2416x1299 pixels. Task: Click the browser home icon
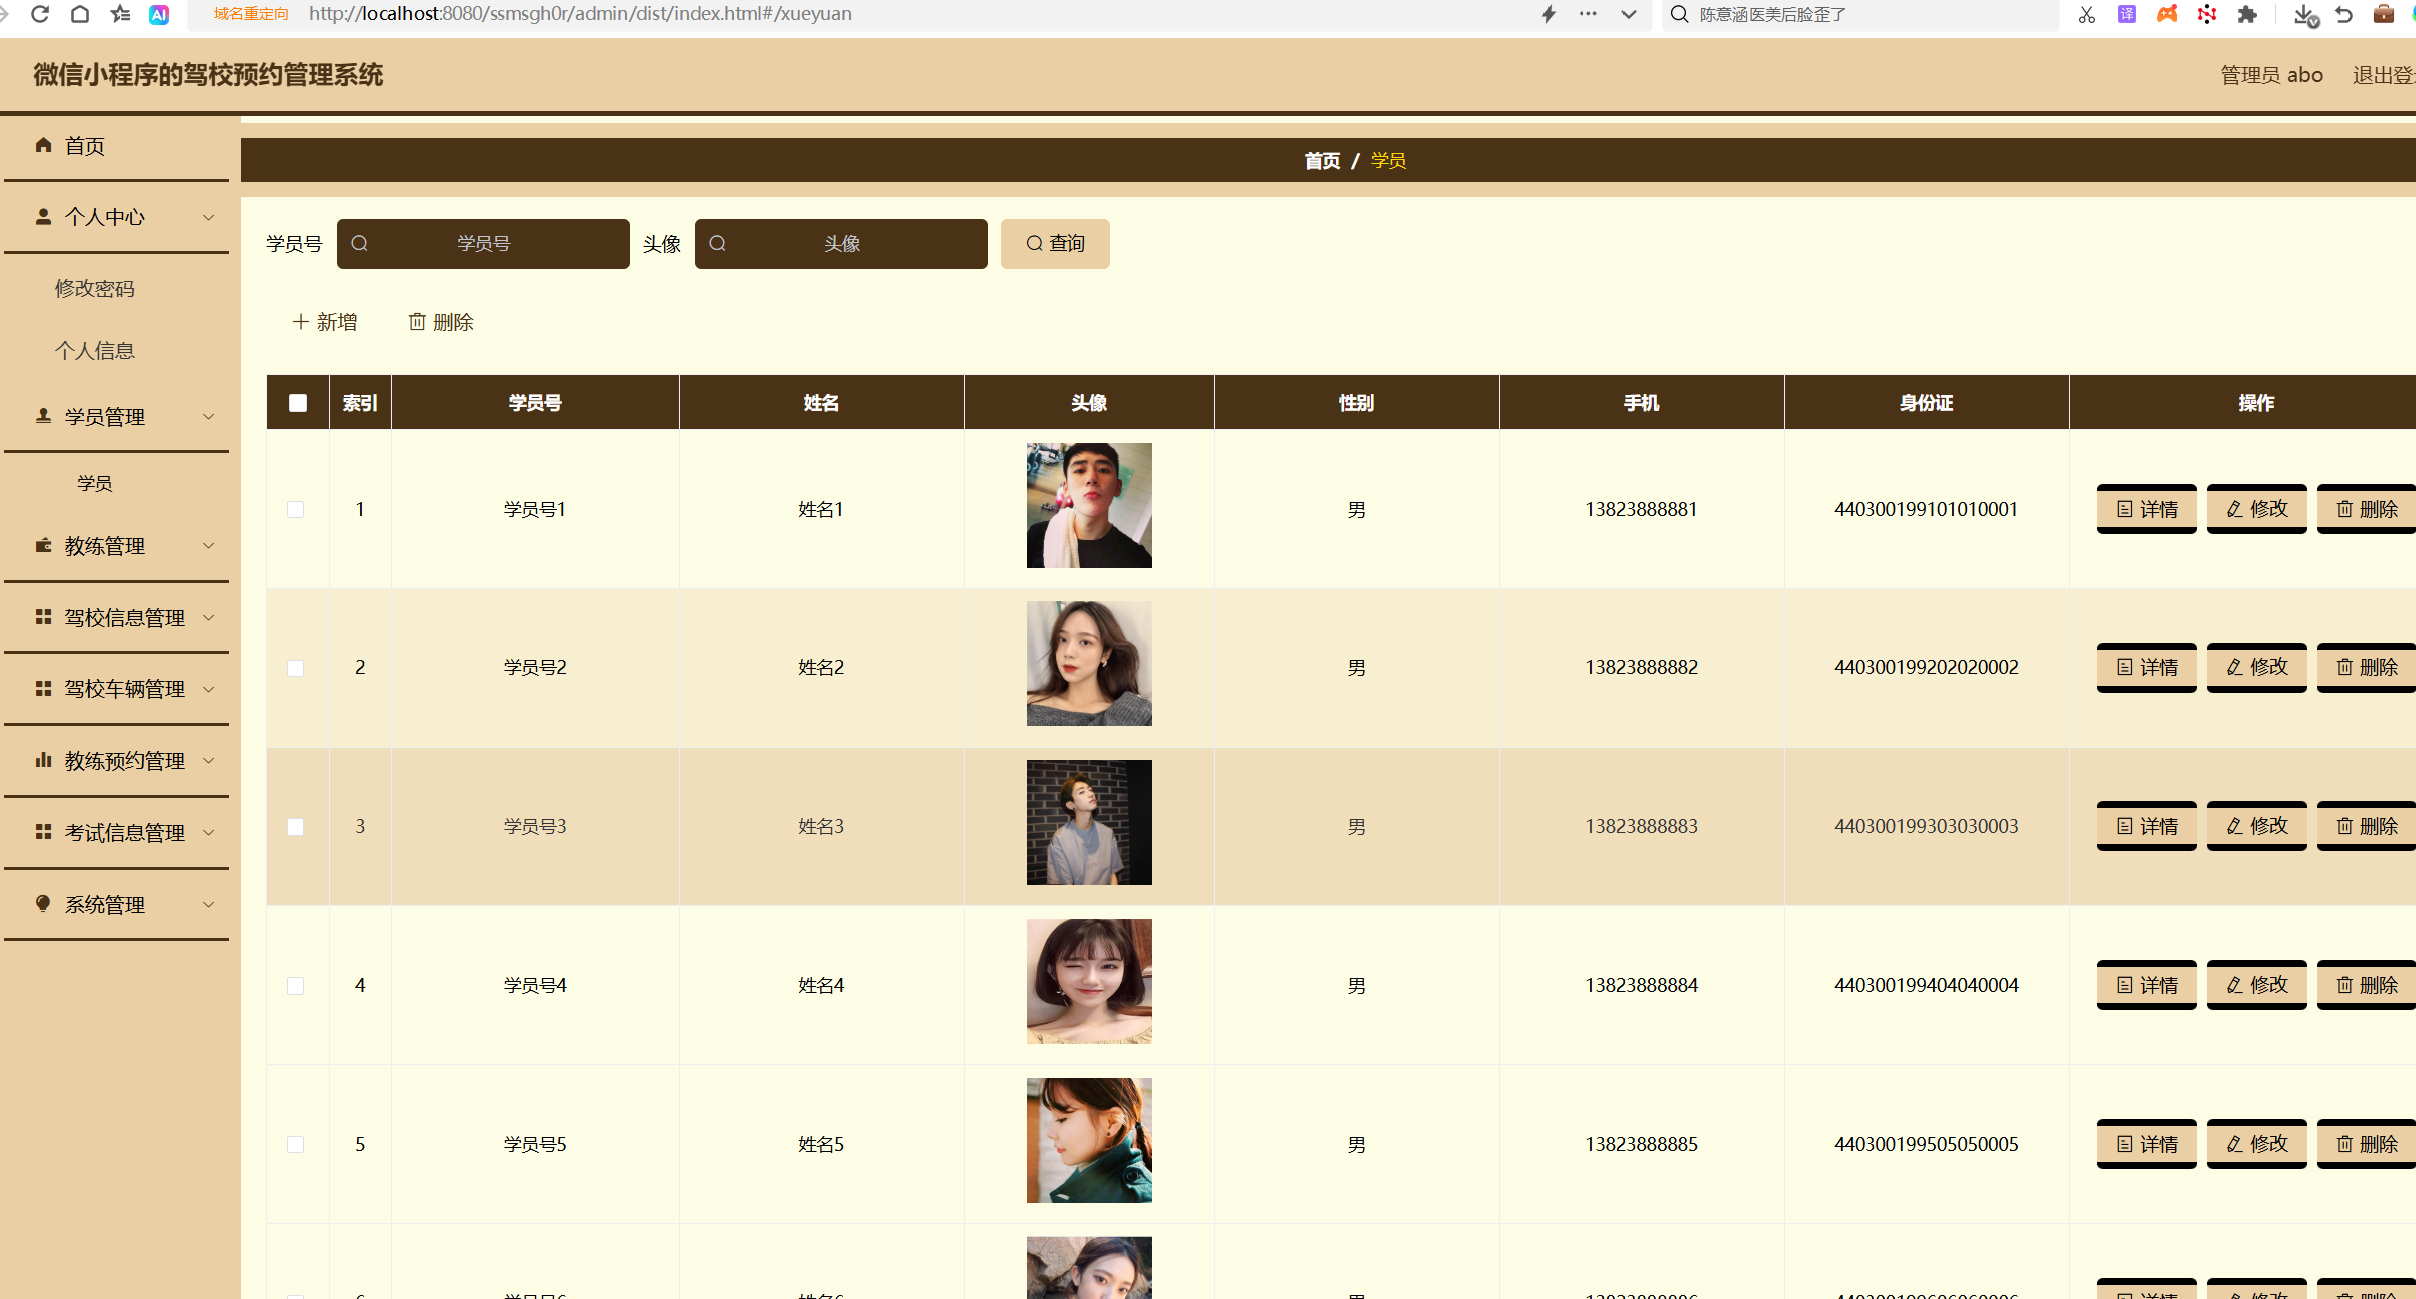pyautogui.click(x=80, y=14)
